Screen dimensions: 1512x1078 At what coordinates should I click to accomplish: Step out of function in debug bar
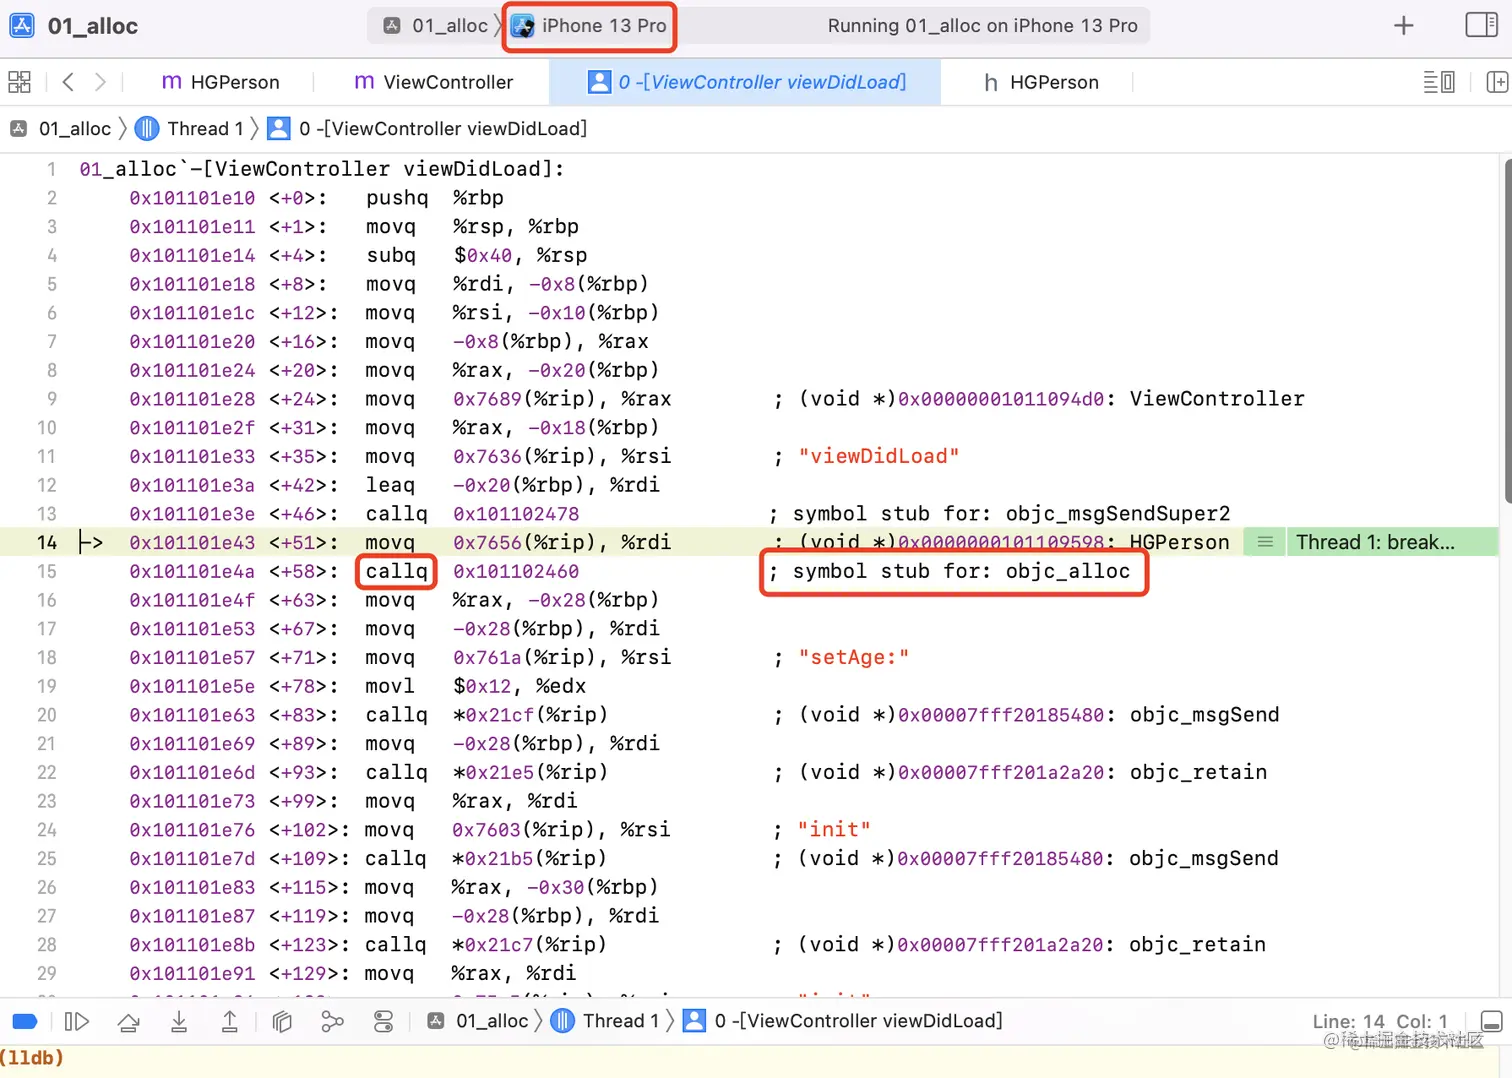click(230, 1021)
